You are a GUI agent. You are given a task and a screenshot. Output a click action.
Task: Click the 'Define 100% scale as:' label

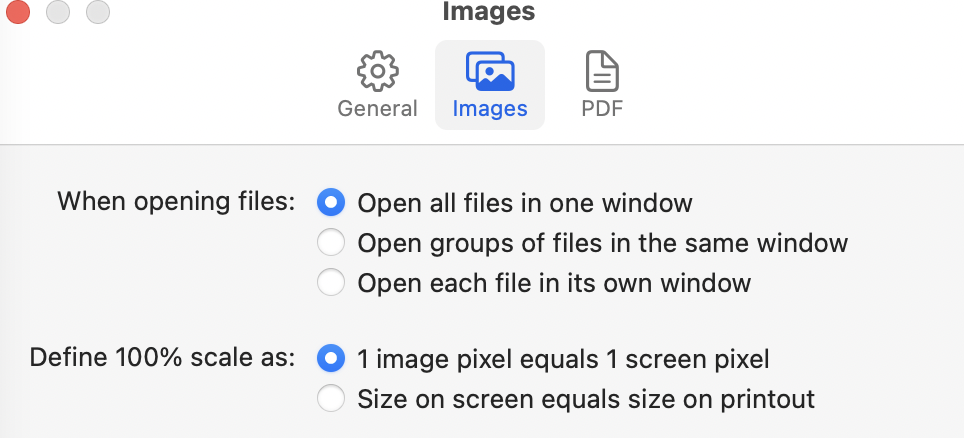pyautogui.click(x=162, y=357)
